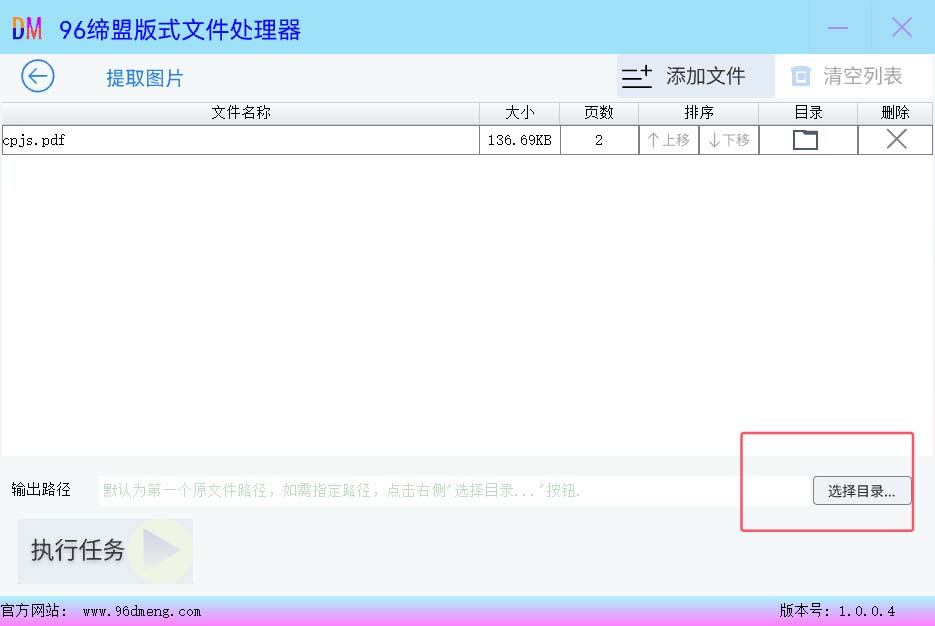Click the 大小 column header
The width and height of the screenshot is (935, 626).
coord(520,113)
